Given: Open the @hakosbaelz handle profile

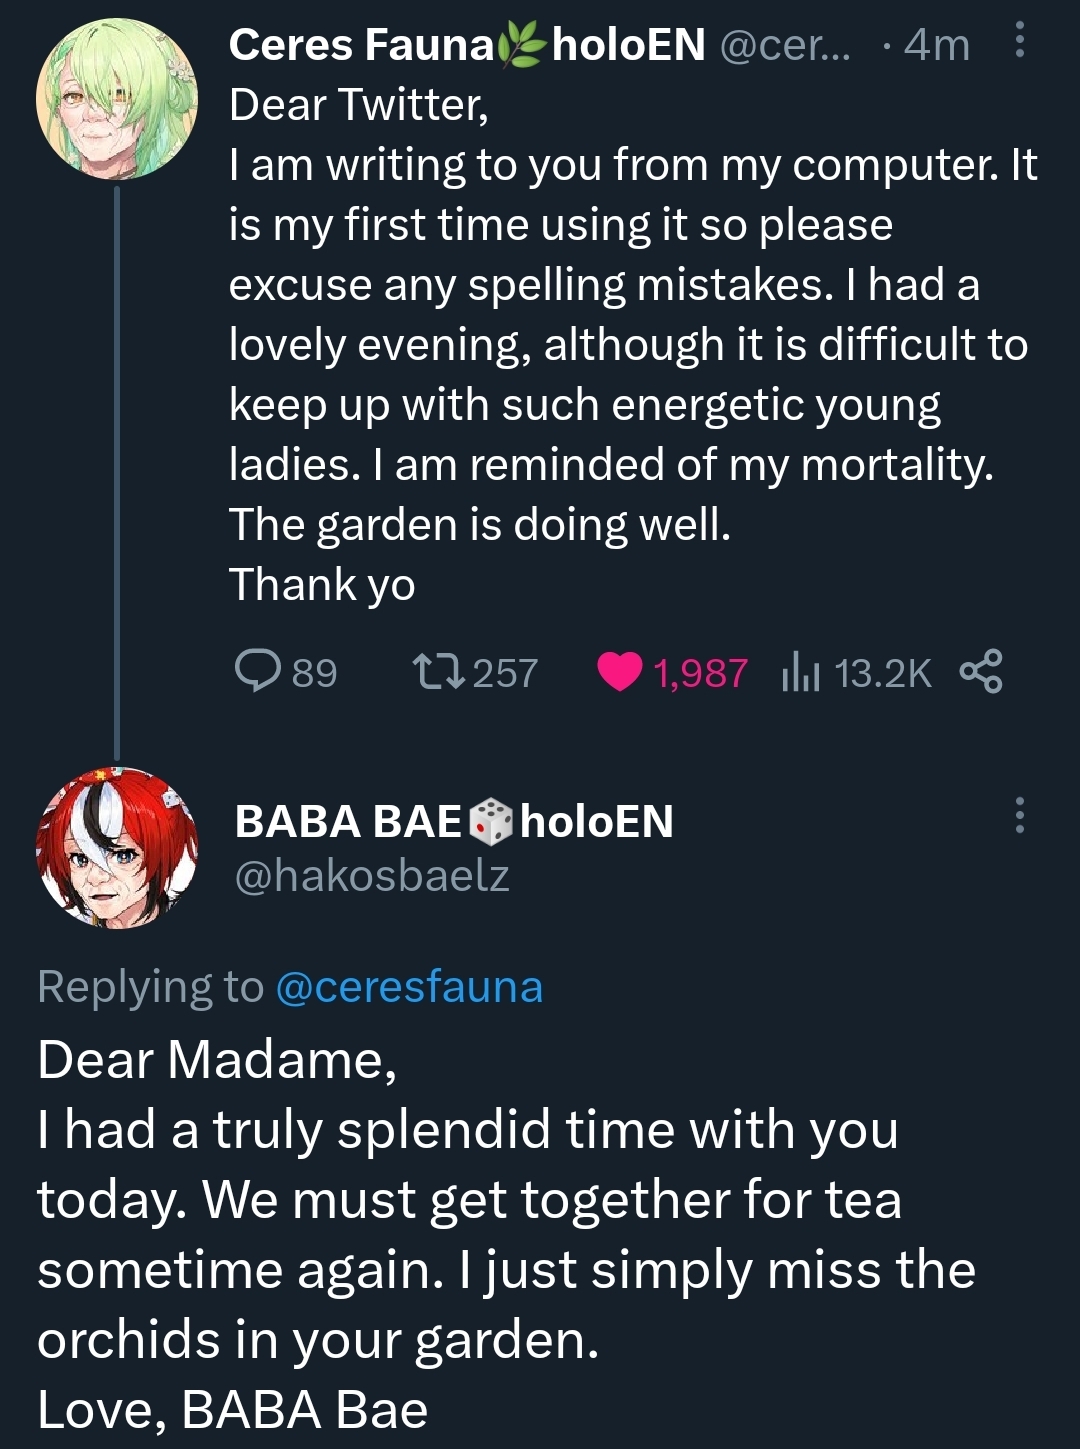Looking at the screenshot, I should click(372, 876).
